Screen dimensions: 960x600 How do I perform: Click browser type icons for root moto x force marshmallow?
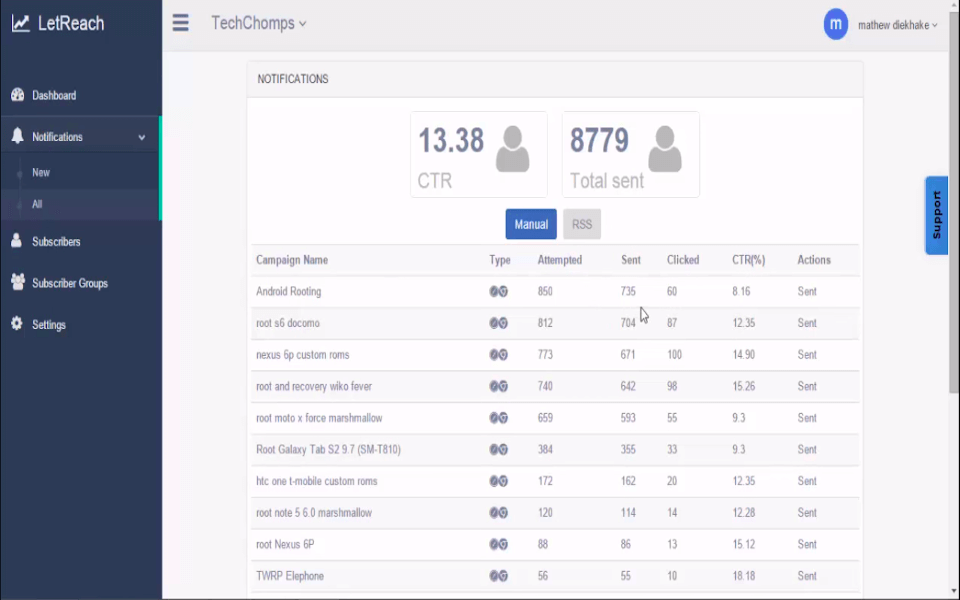(498, 418)
